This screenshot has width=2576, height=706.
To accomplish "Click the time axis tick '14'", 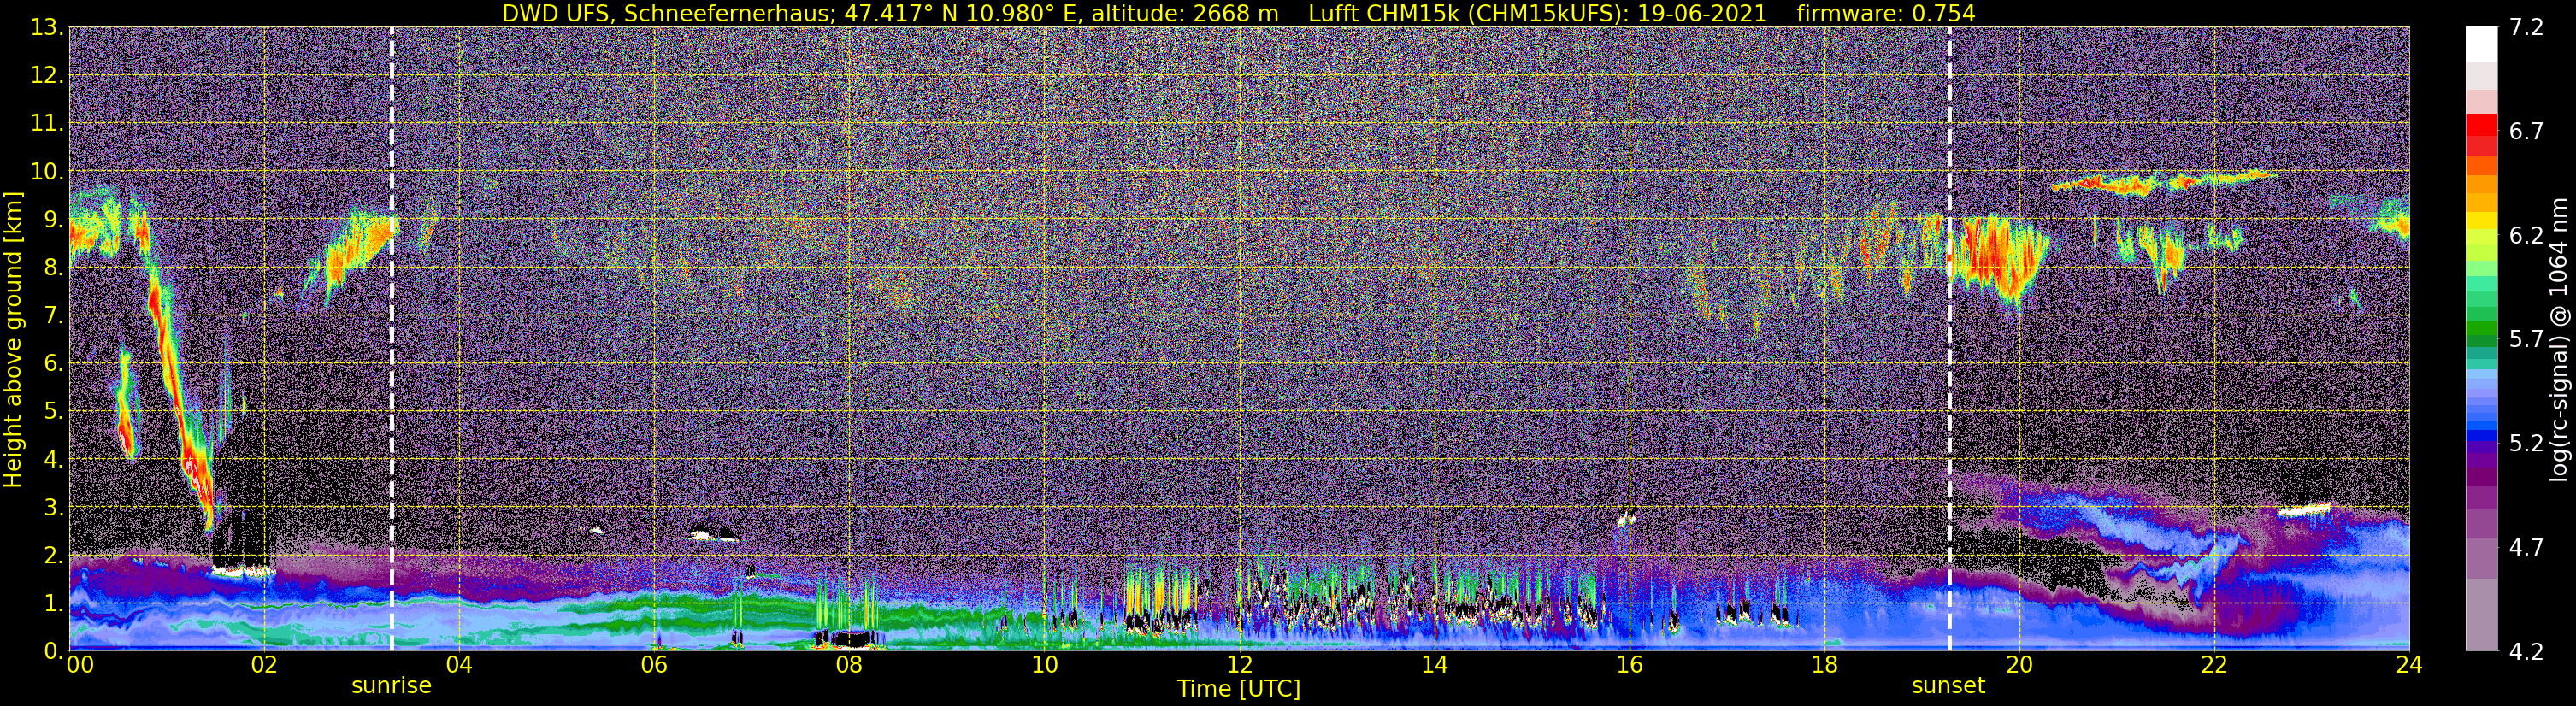I will click(1434, 666).
